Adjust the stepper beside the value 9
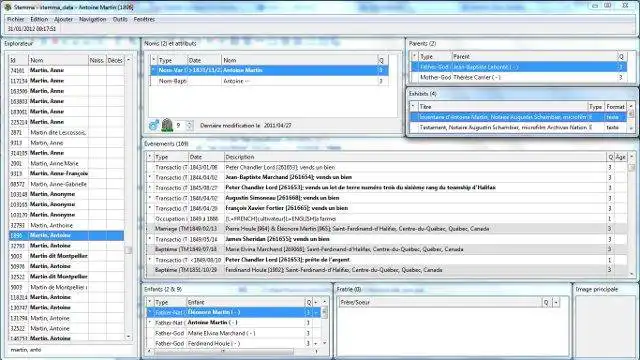Screen dimensions: 640x360 [189, 125]
